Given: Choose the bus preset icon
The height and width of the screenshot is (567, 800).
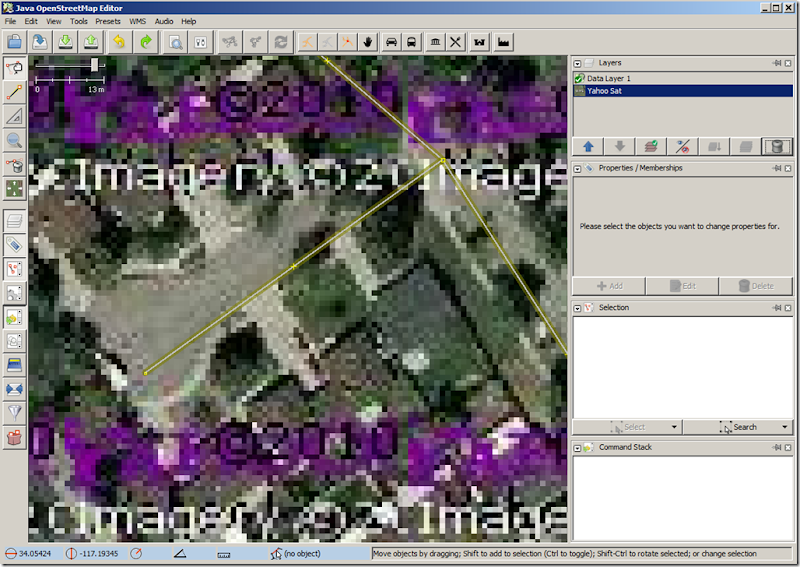Looking at the screenshot, I should (411, 42).
